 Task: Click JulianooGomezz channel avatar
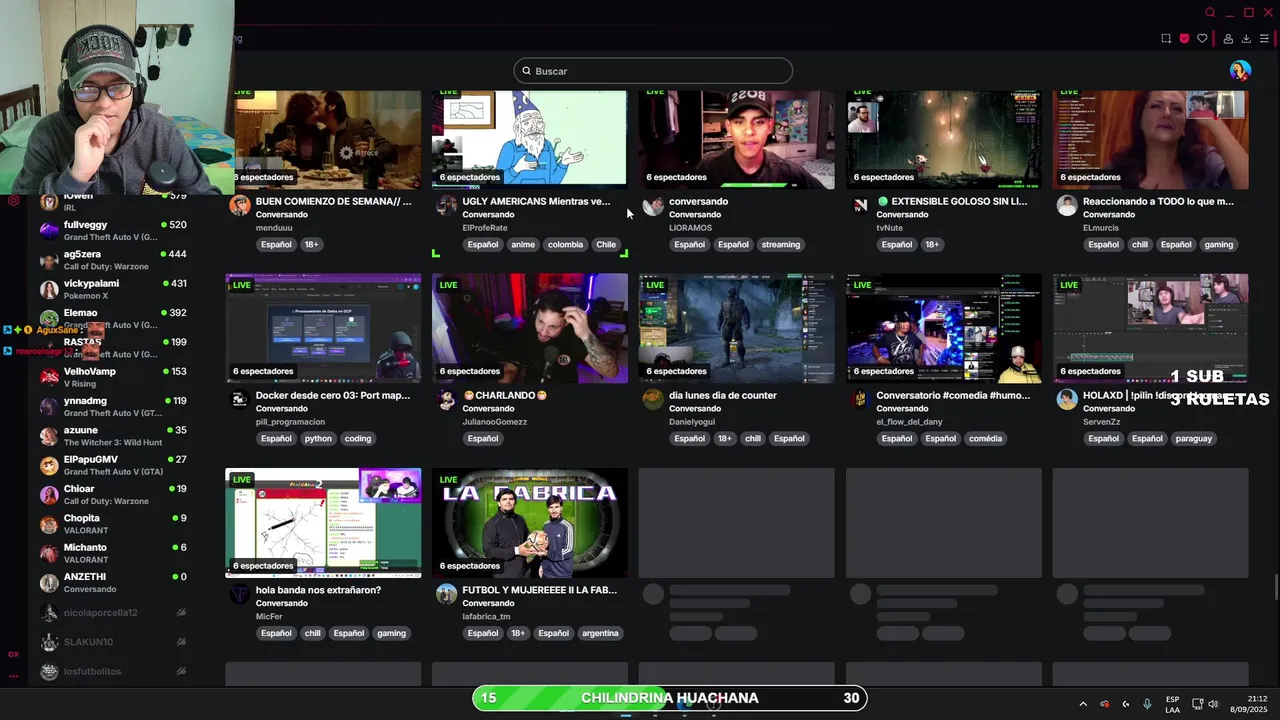coord(446,400)
